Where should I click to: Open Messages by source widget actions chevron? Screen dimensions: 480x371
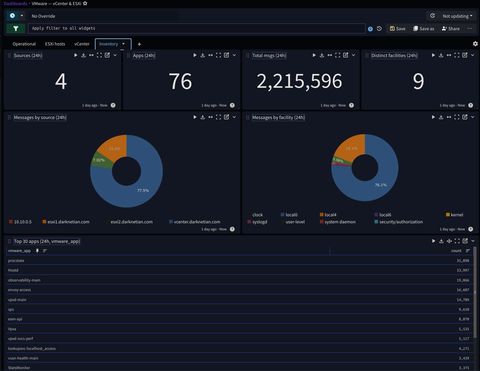pos(235,117)
